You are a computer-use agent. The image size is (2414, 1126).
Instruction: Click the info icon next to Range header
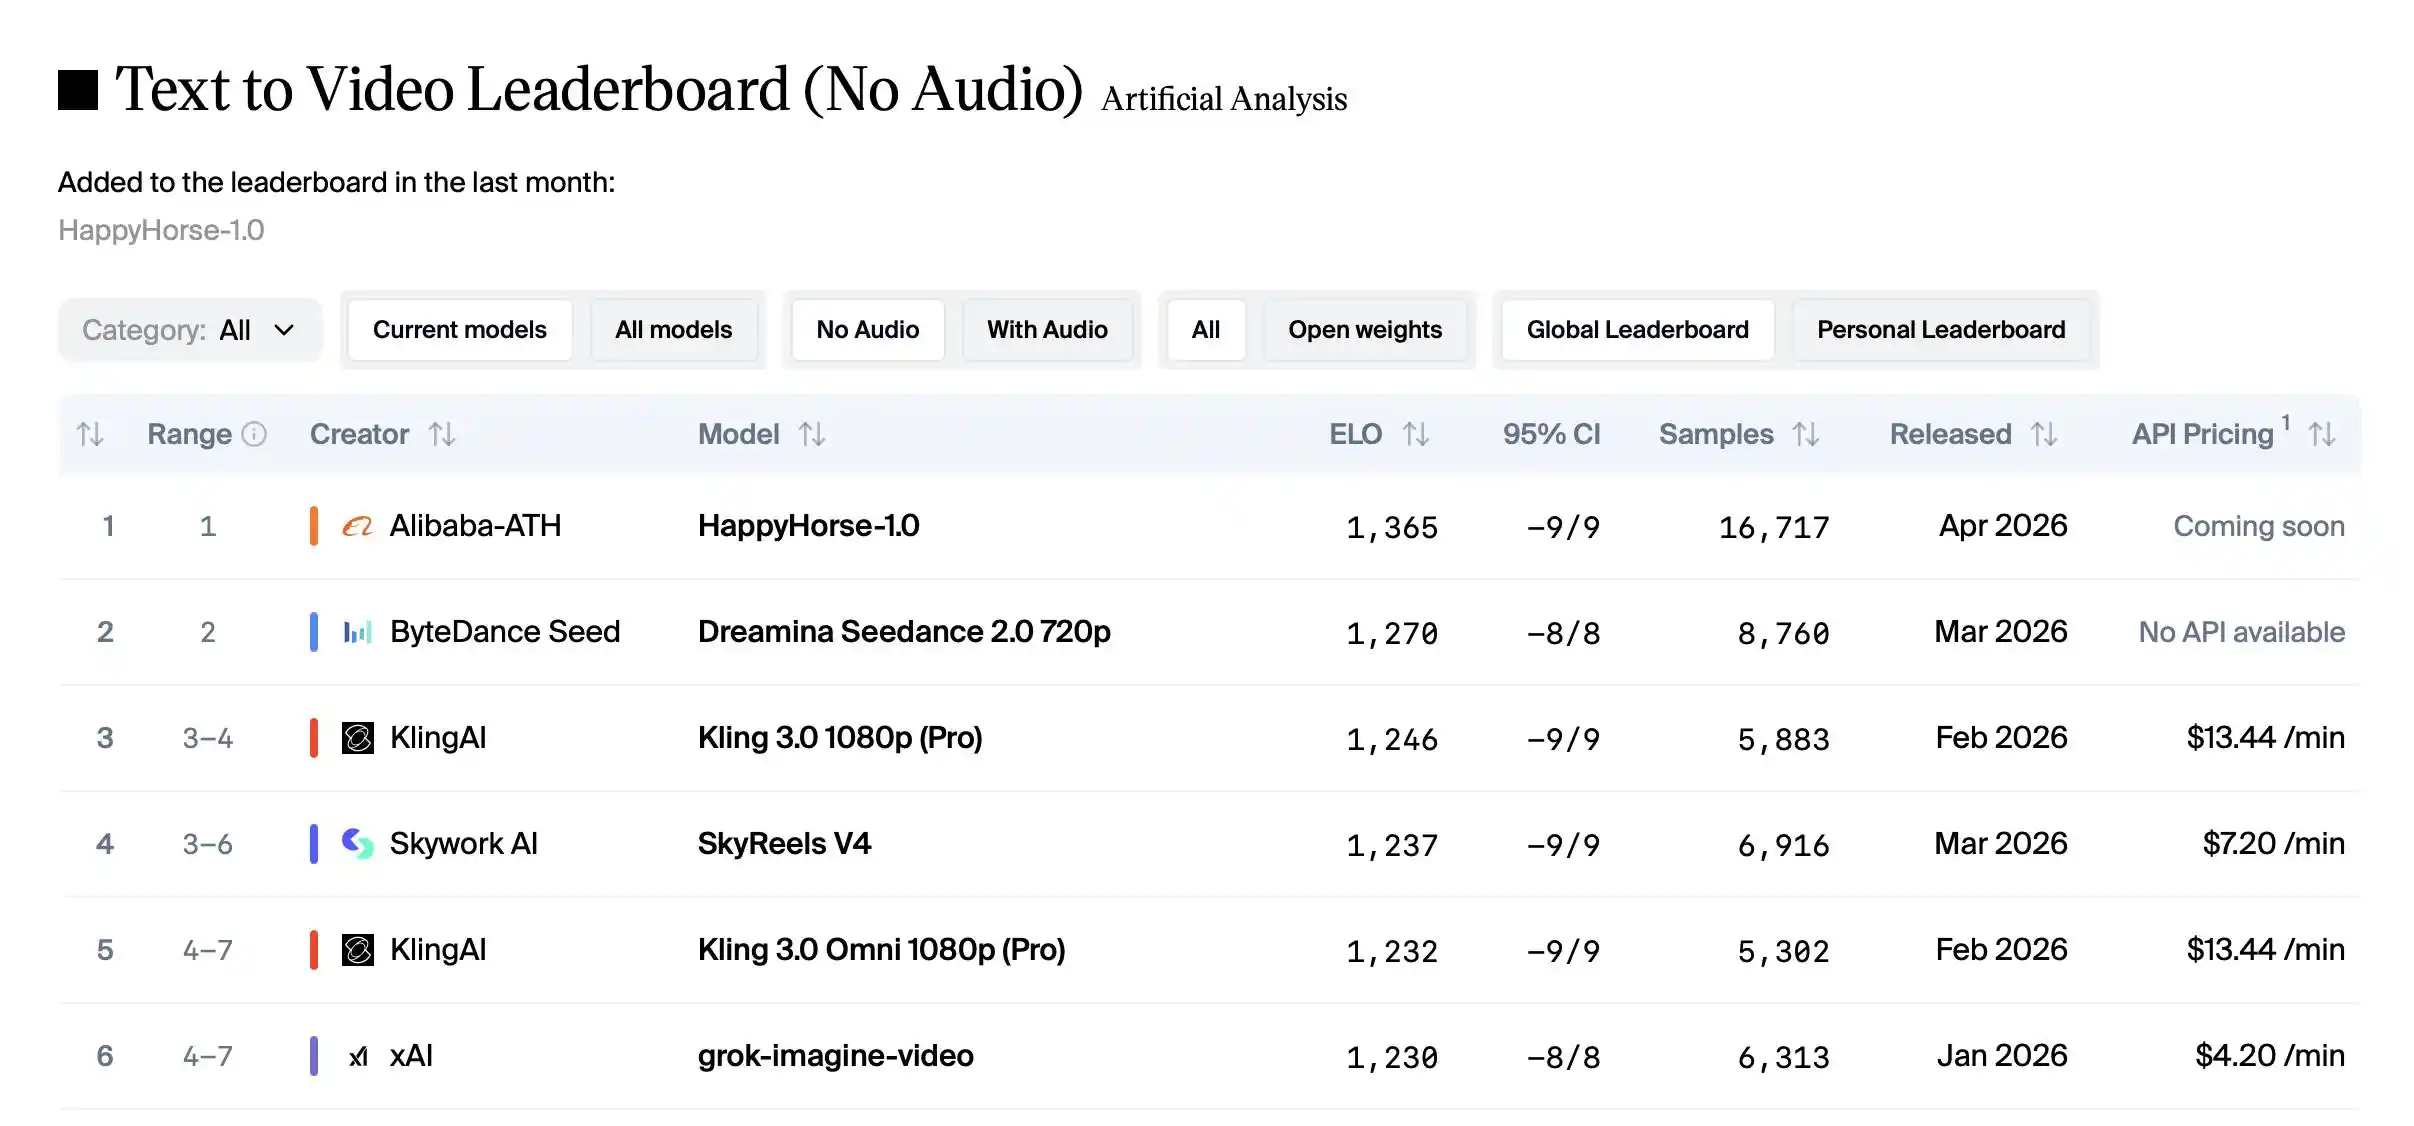tap(254, 435)
